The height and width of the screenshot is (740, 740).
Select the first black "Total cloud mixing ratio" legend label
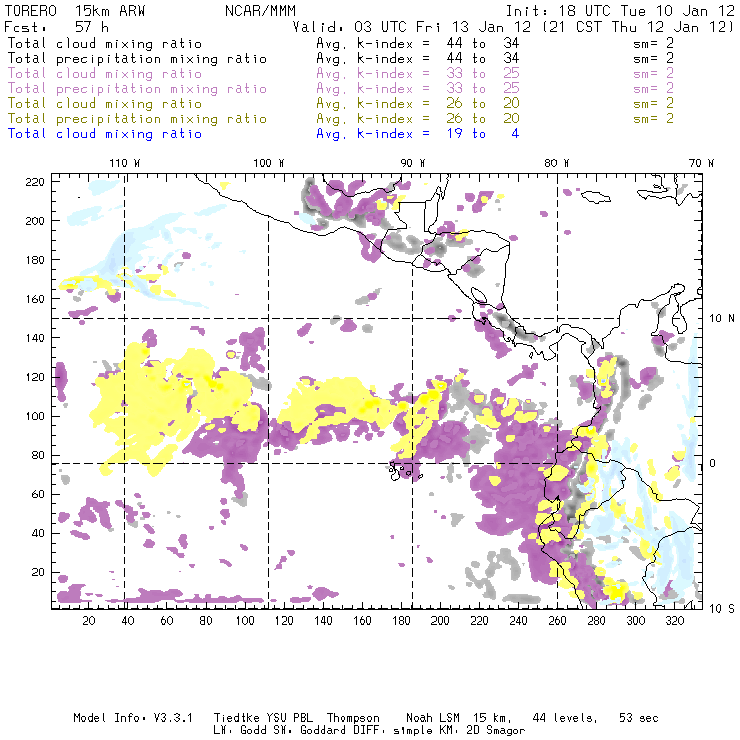point(104,44)
